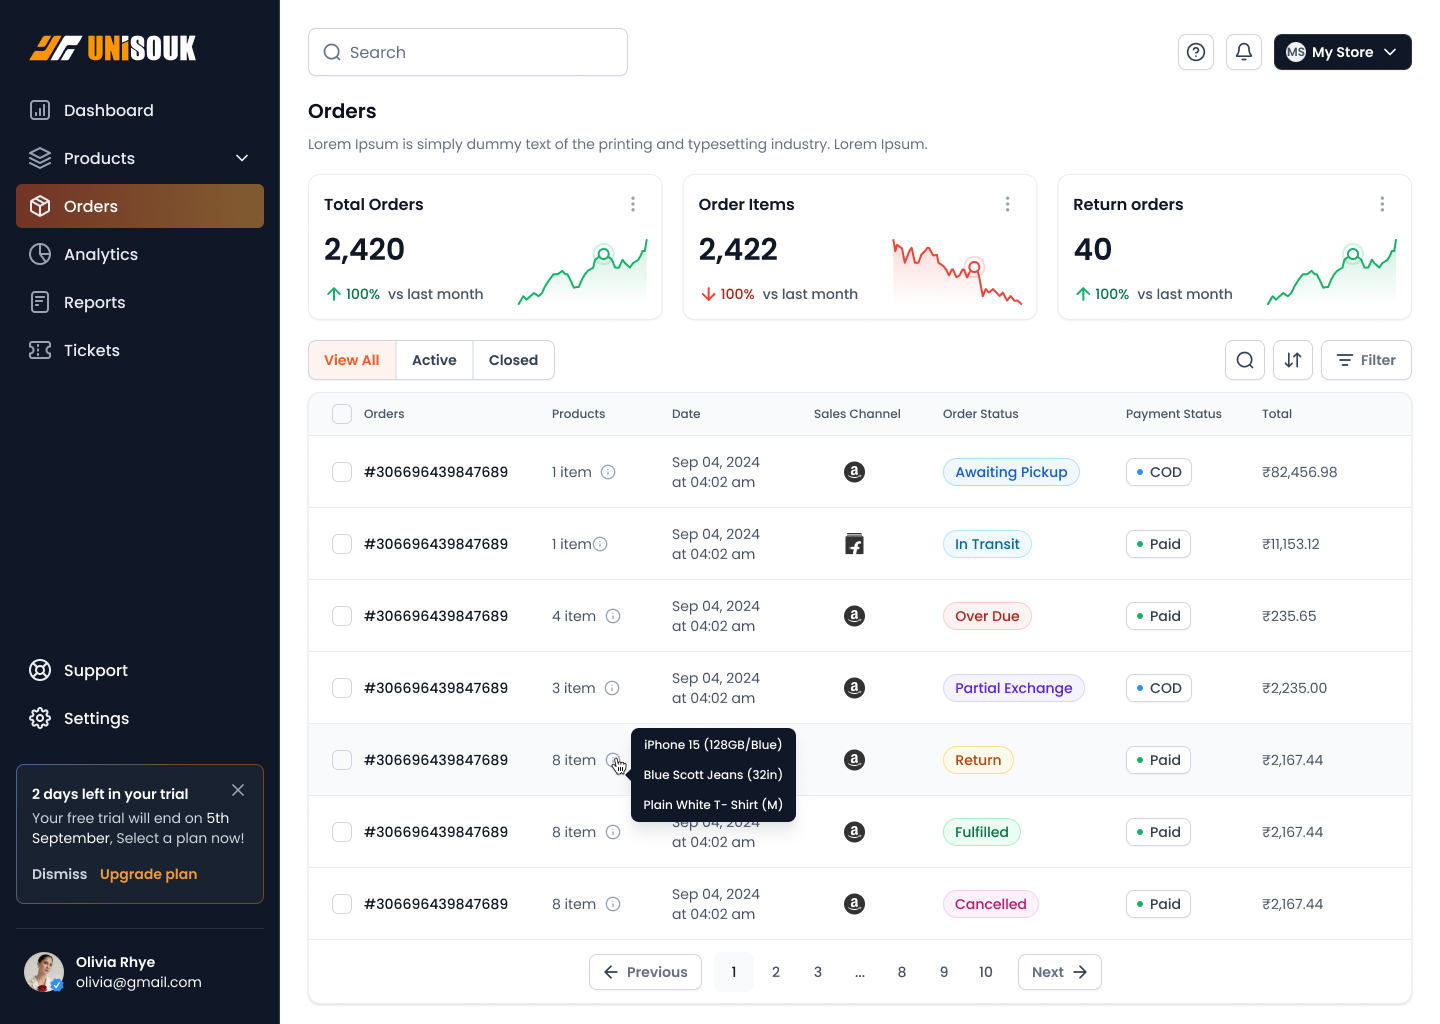
Task: Toggle the select-all orders checkbox
Action: (x=342, y=414)
